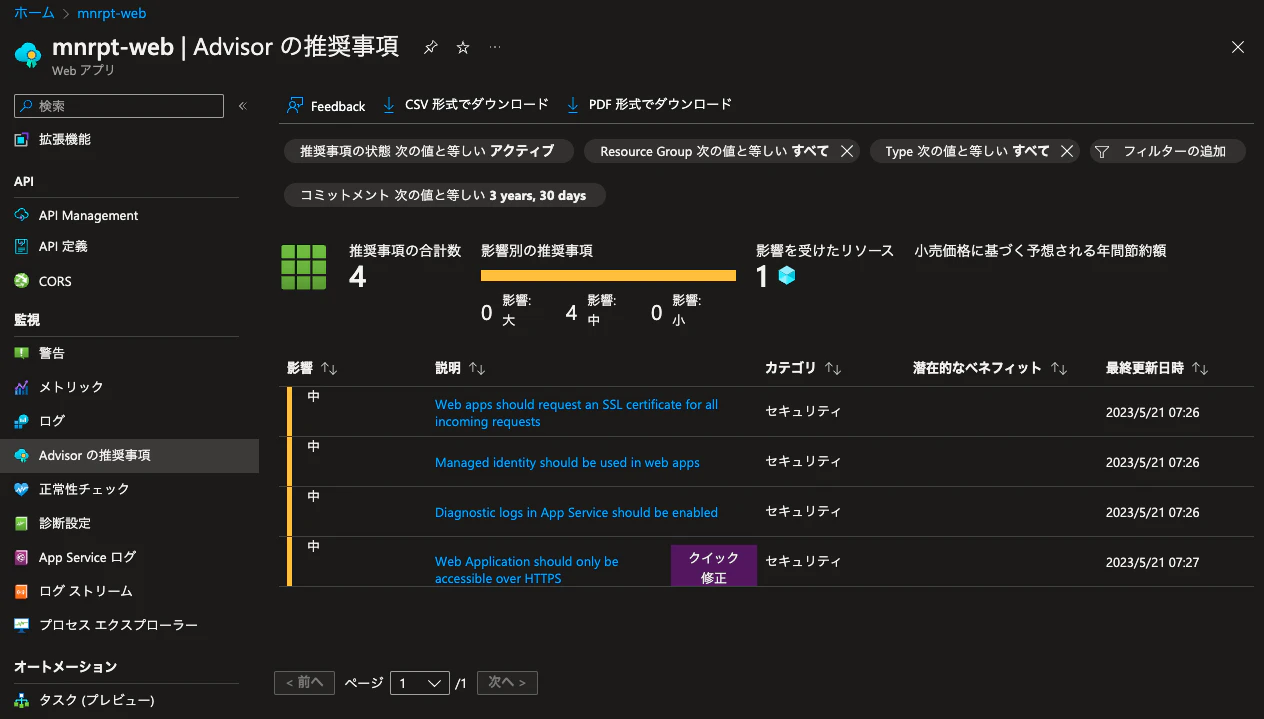Remove the Resource Group filter with X
The height and width of the screenshot is (719, 1264).
point(847,151)
